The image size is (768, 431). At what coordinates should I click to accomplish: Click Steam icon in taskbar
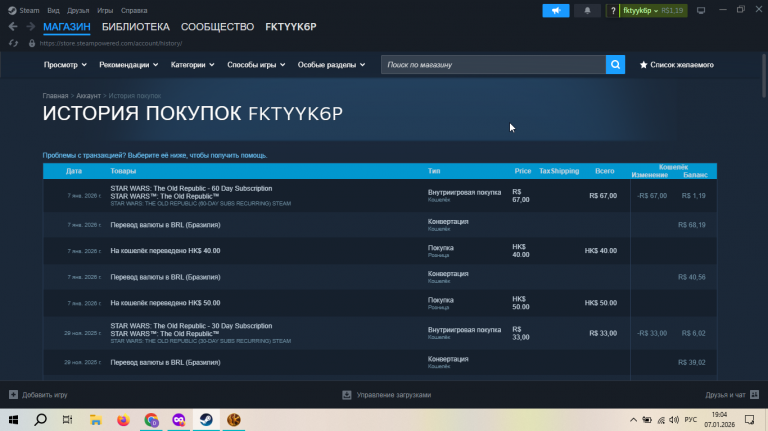pyautogui.click(x=206, y=420)
